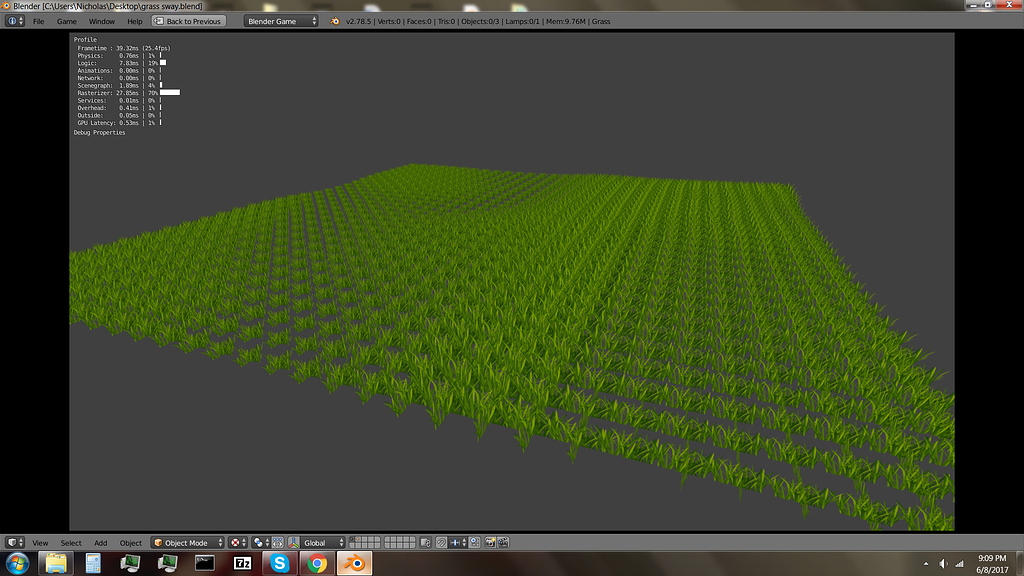This screenshot has width=1024, height=576.
Task: Open the viewport shading selector
Action: tap(238, 543)
